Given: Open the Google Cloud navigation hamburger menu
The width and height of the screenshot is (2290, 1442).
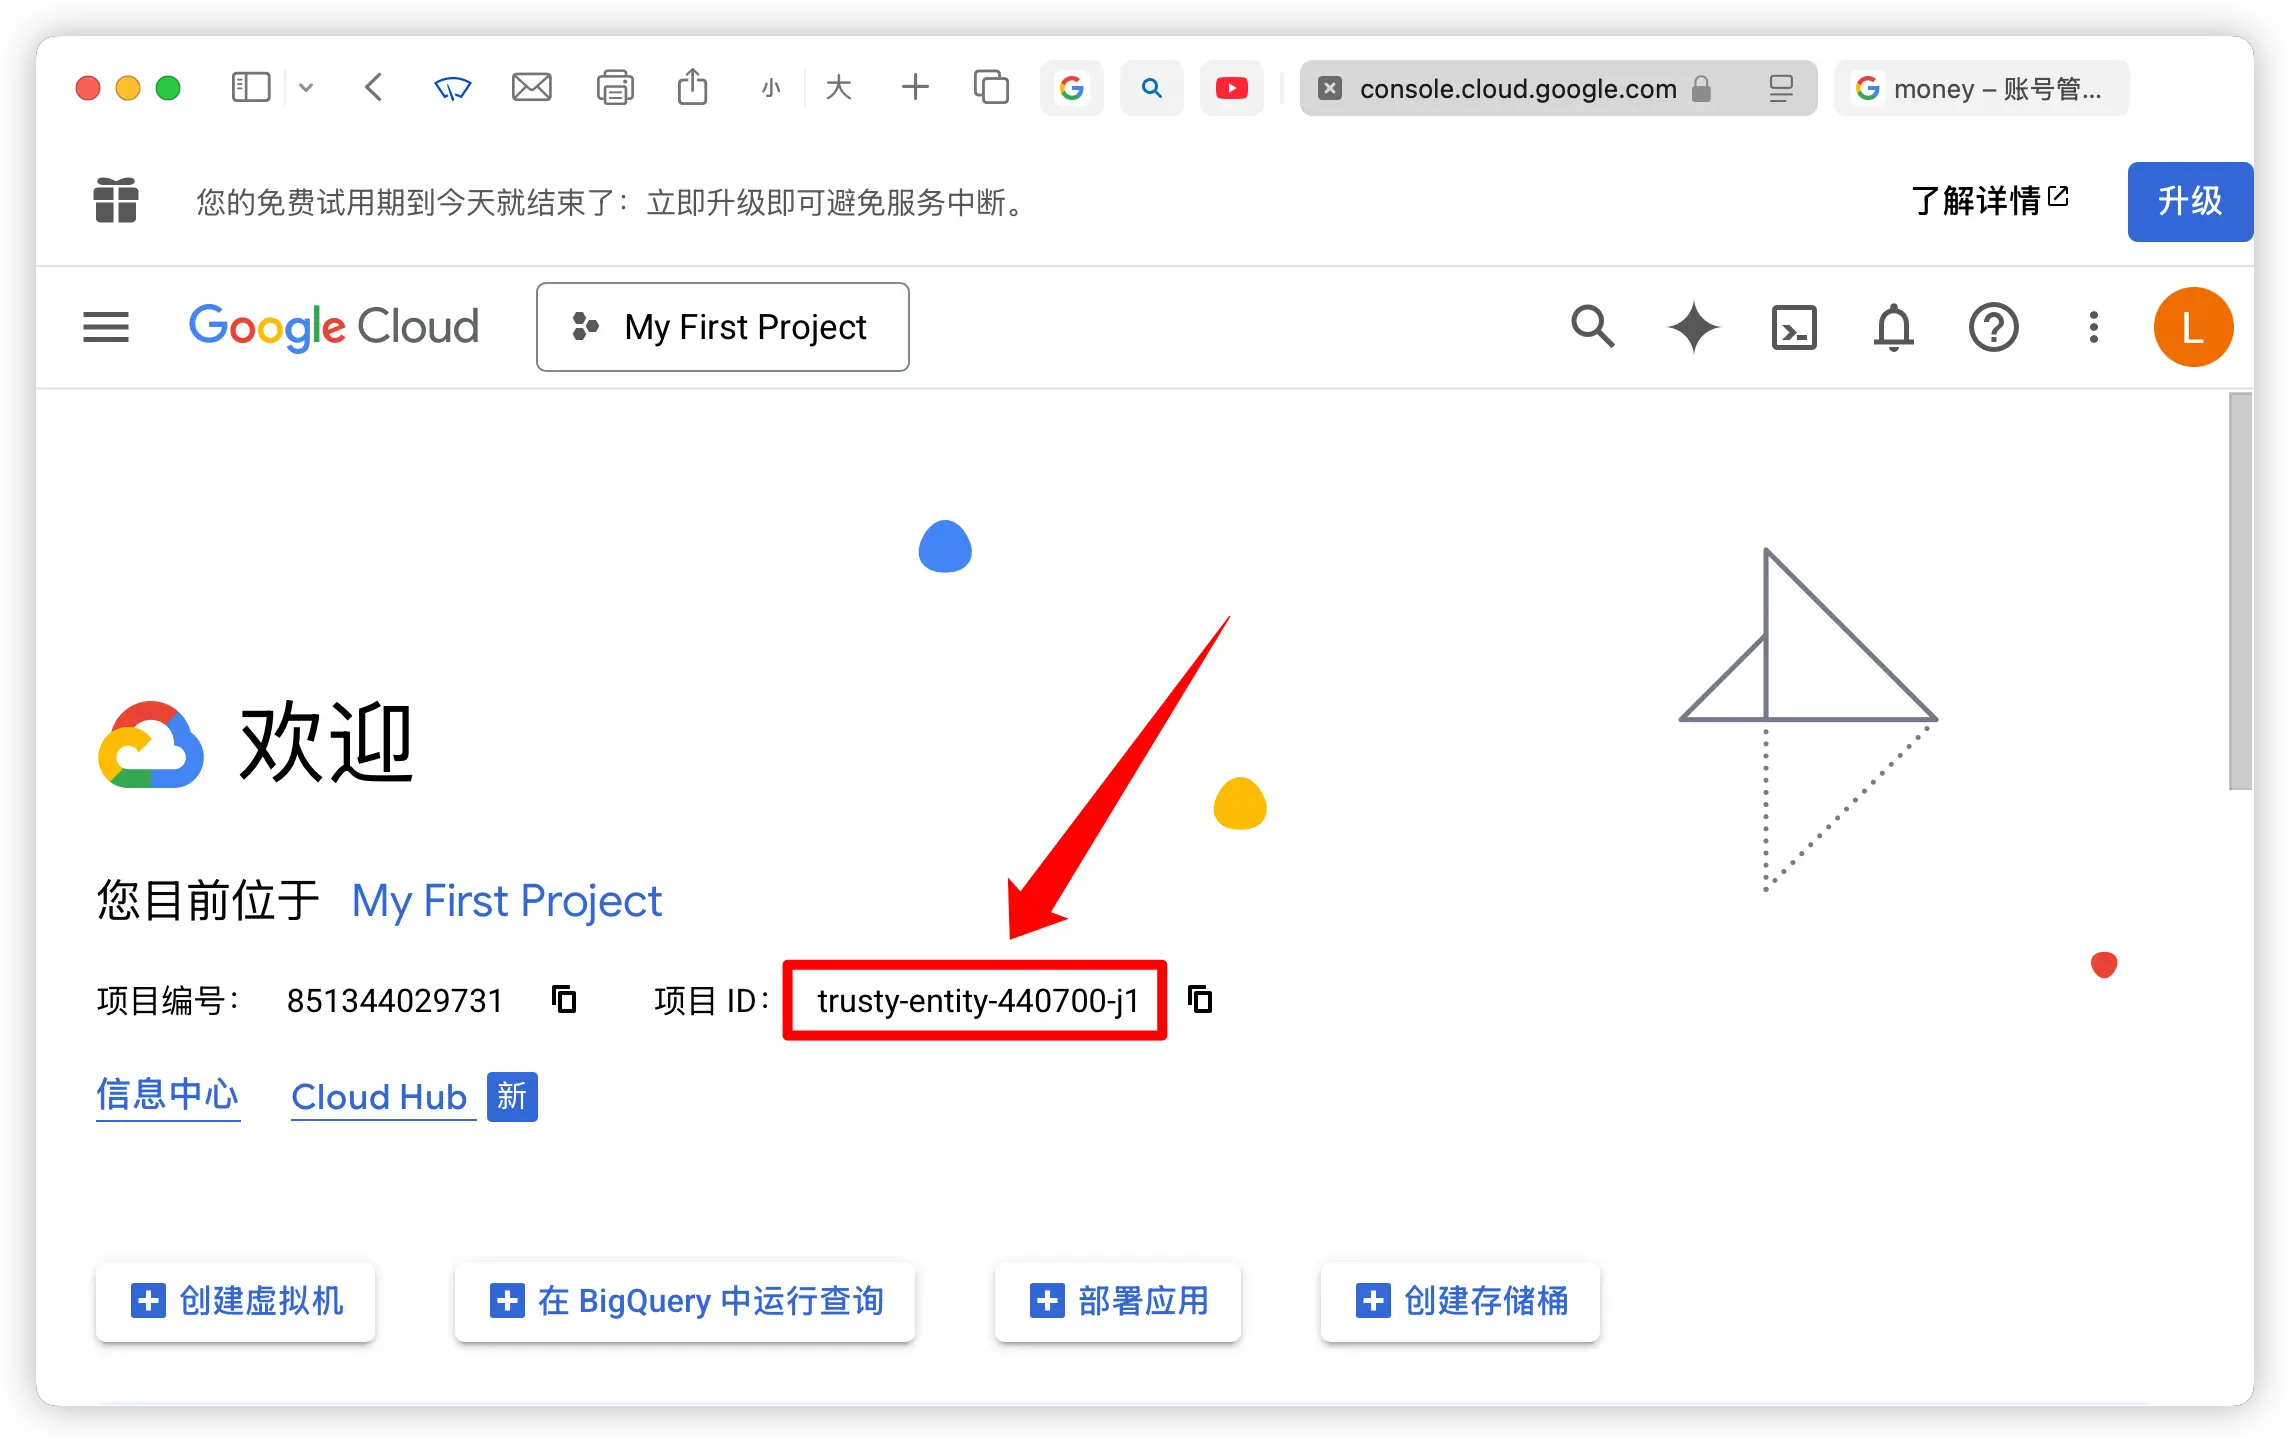Looking at the screenshot, I should click(106, 327).
